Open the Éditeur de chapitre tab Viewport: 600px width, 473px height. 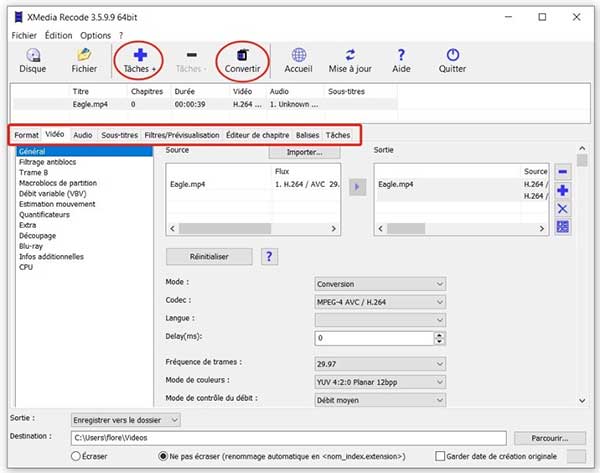[258, 135]
